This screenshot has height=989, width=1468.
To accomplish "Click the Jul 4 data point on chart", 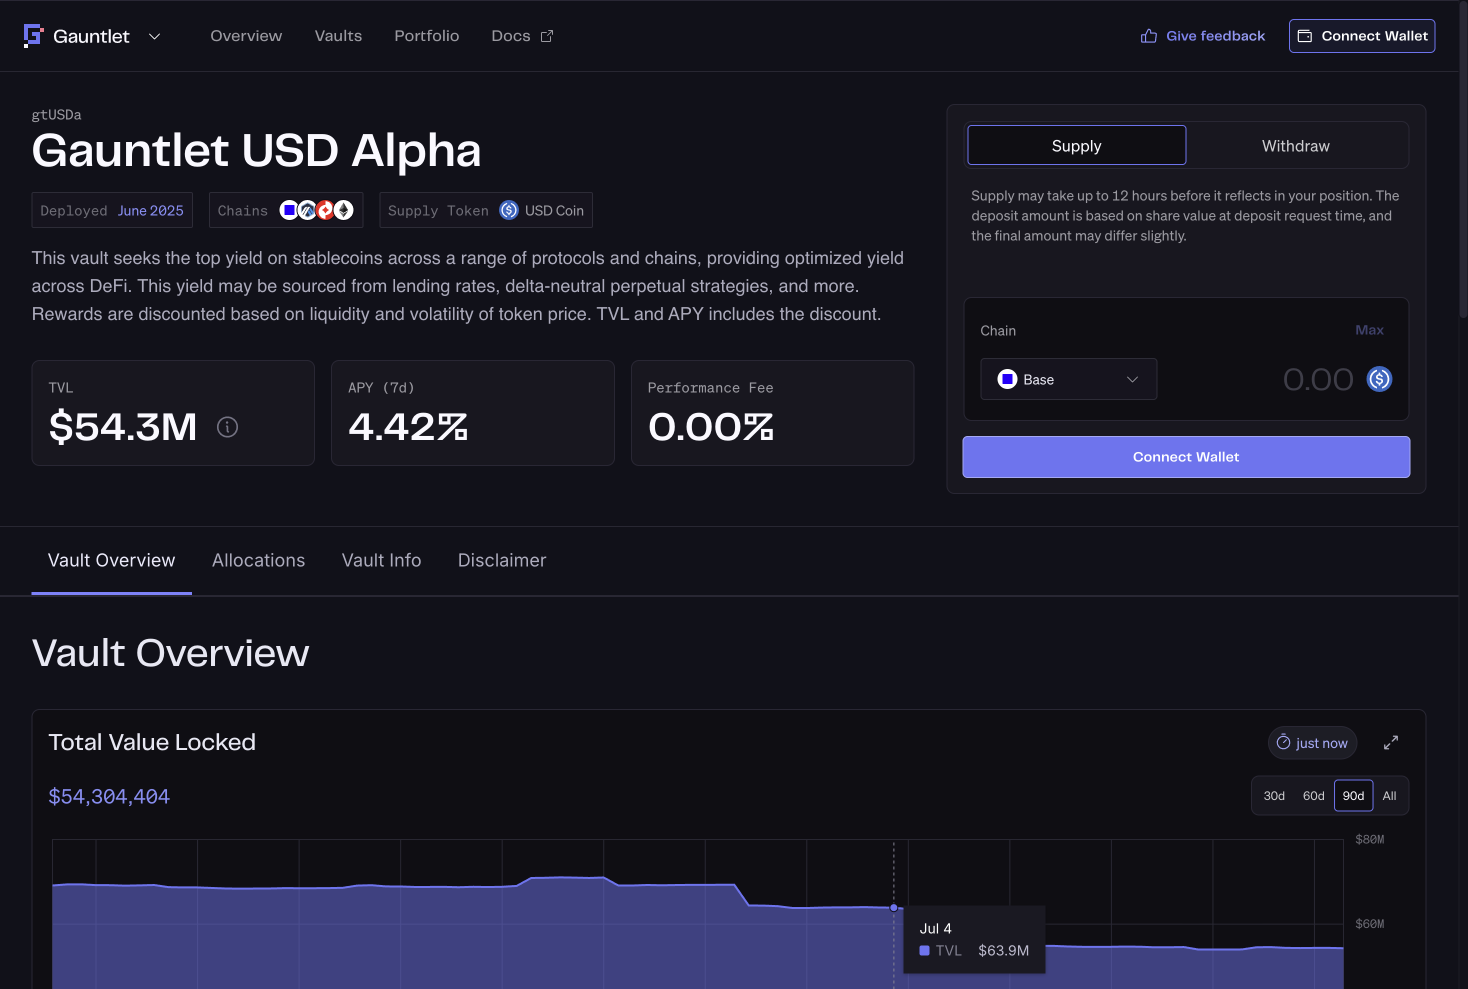I will click(x=894, y=908).
